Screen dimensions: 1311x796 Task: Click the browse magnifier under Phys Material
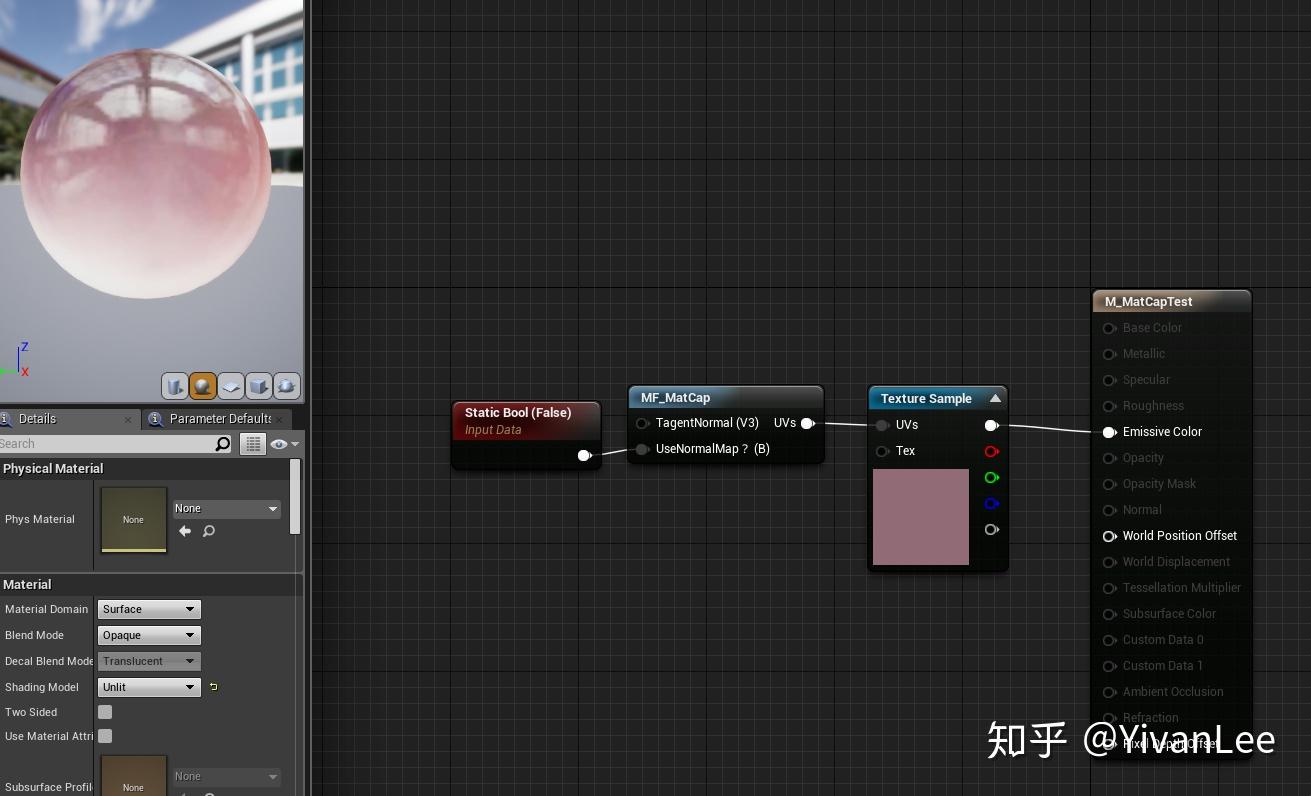point(208,531)
